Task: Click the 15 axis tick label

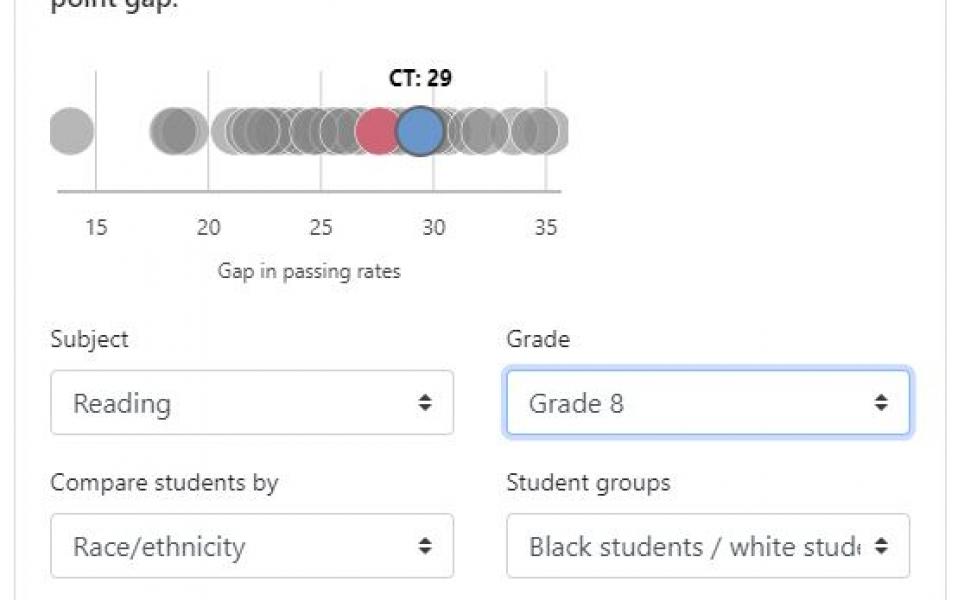Action: tap(96, 227)
